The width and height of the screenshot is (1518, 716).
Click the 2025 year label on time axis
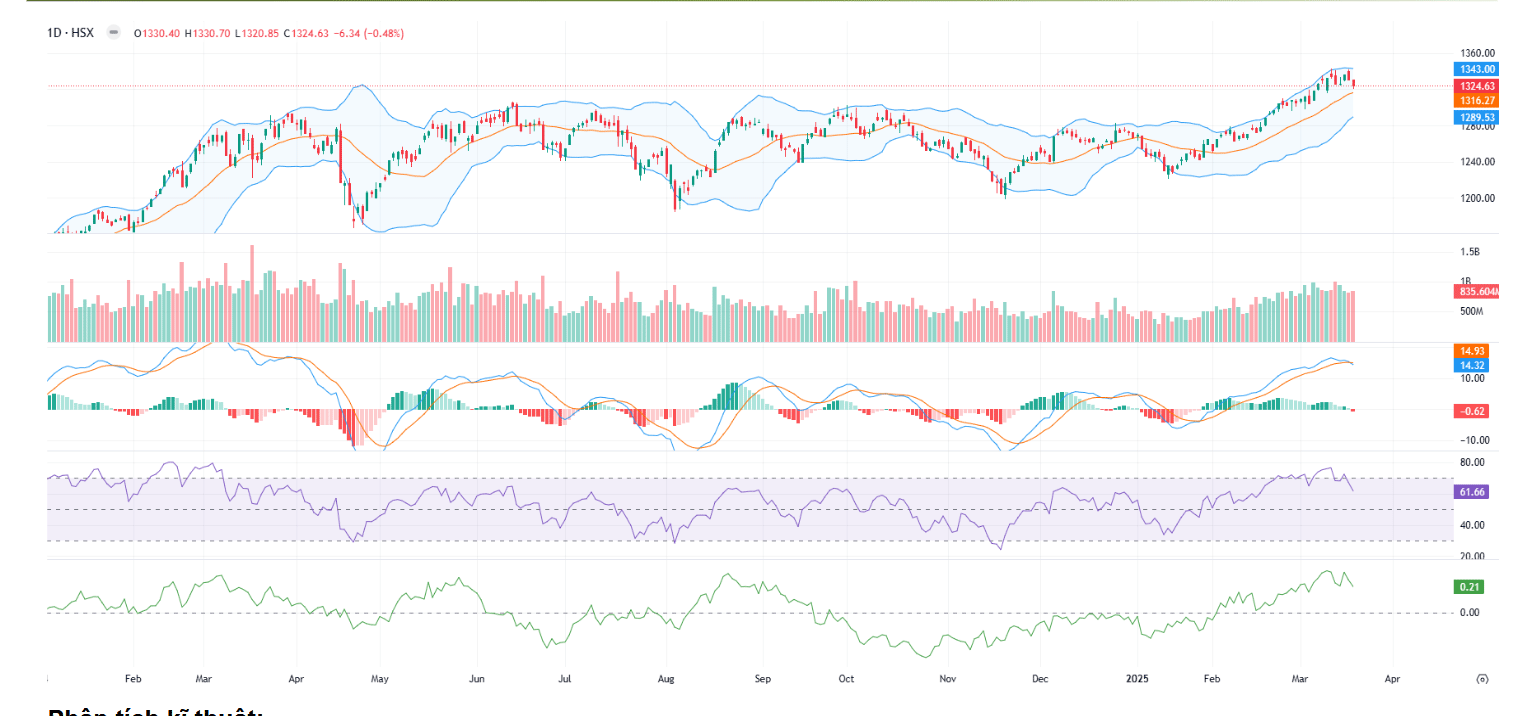[1137, 679]
